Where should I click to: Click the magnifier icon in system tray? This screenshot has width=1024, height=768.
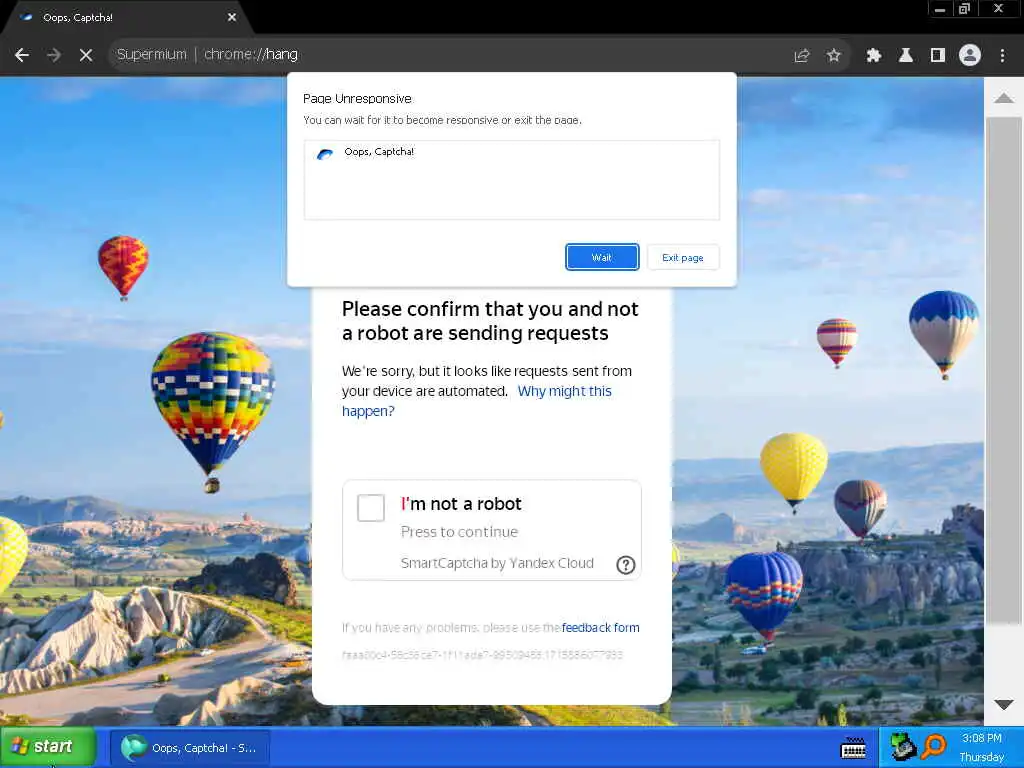pos(934,746)
